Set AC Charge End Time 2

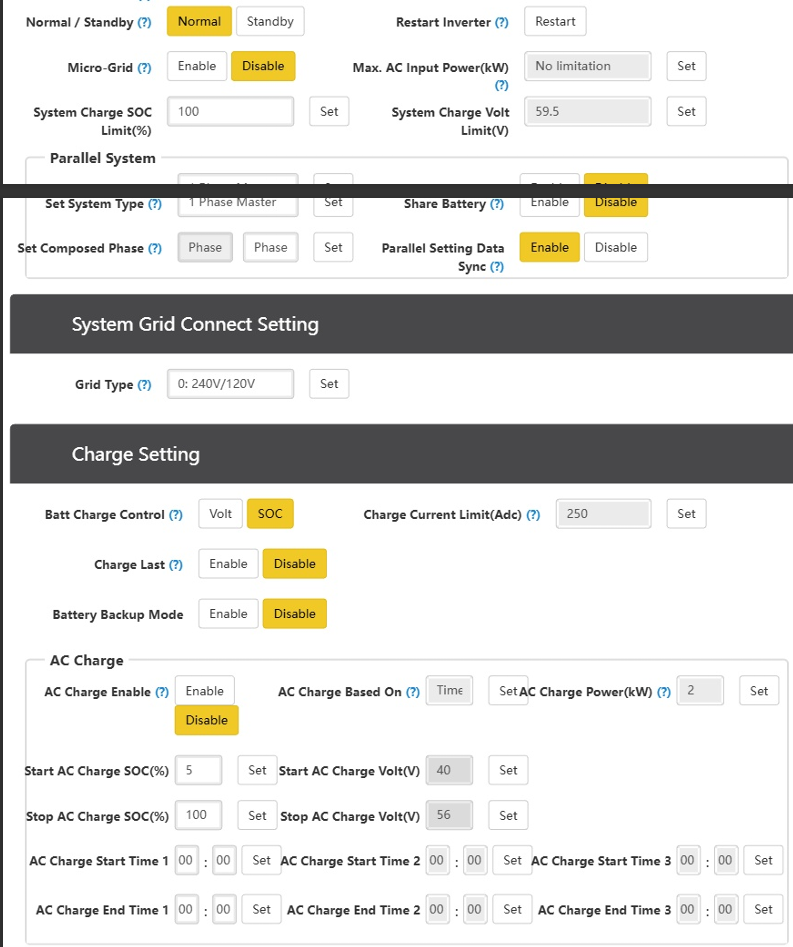pos(512,909)
